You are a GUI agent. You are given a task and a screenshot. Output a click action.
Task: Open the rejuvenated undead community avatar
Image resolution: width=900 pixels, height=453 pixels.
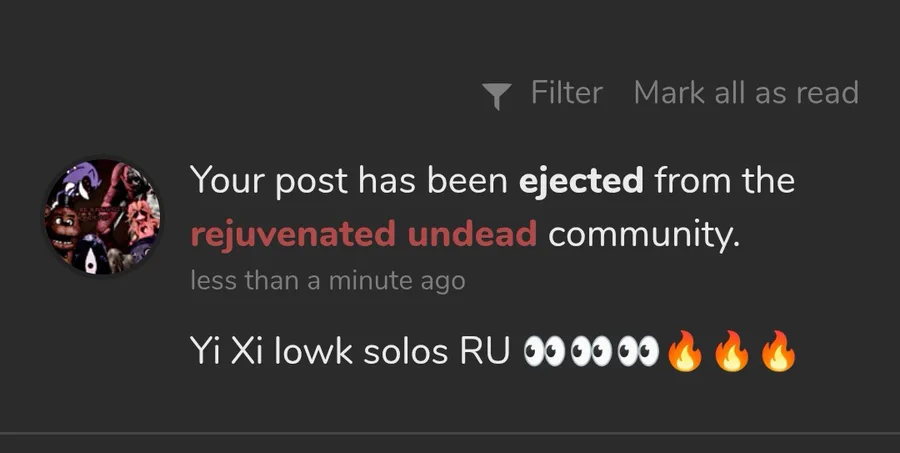103,216
